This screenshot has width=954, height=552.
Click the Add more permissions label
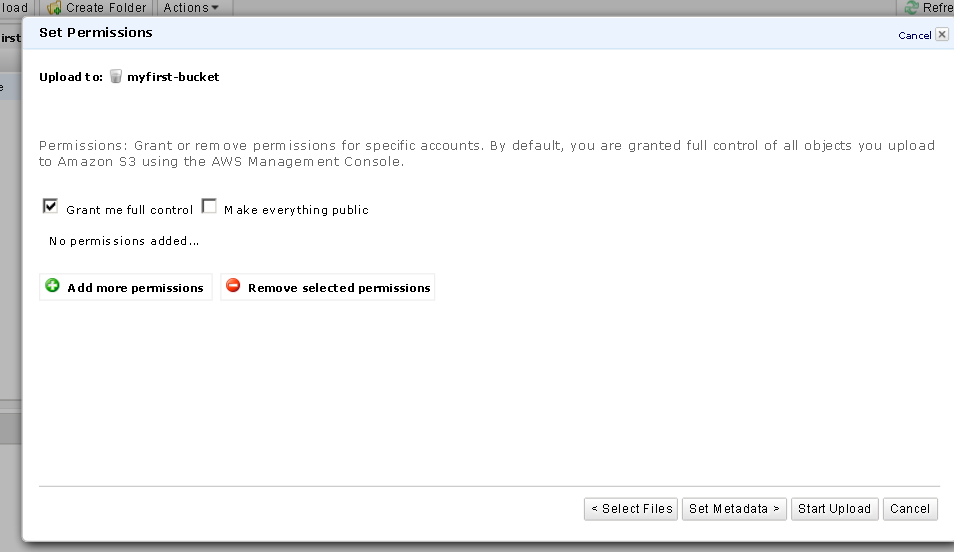coord(135,288)
